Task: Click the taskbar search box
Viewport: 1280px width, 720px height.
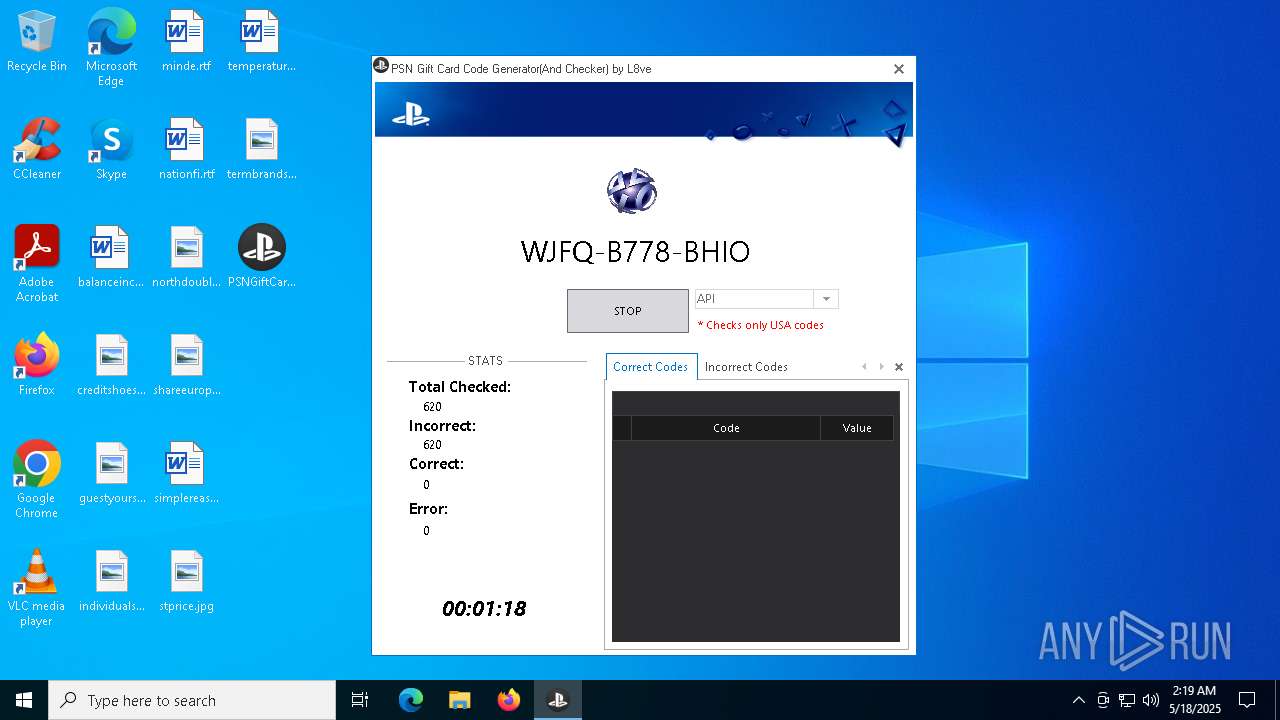Action: 192,700
